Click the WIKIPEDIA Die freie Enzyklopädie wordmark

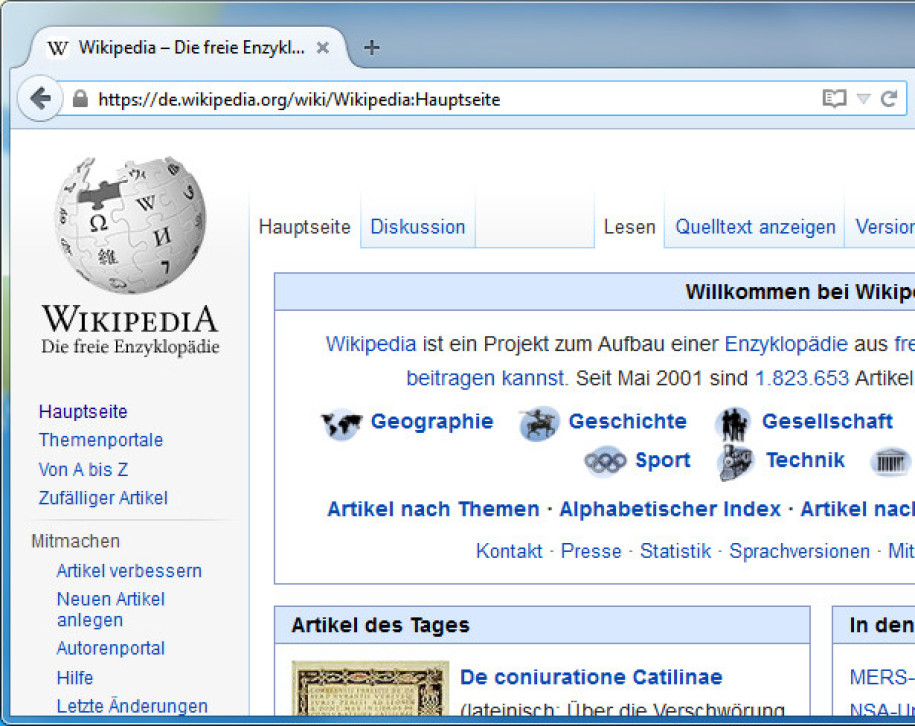[130, 330]
